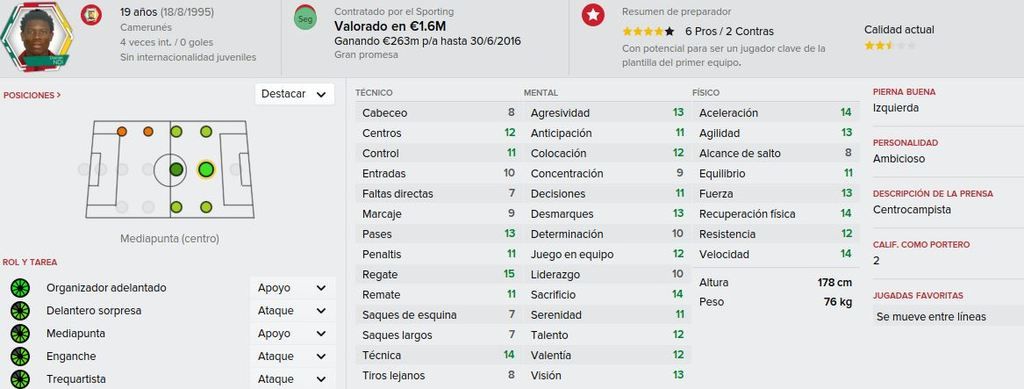Click Mediapunta role suitability icon
1024x389 pixels.
coord(20,334)
